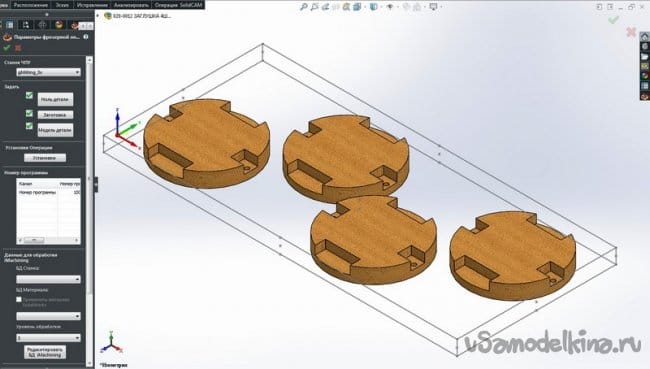The width and height of the screenshot is (650, 369).
Task: Open the Уровень обработки dropdown
Action: point(48,337)
